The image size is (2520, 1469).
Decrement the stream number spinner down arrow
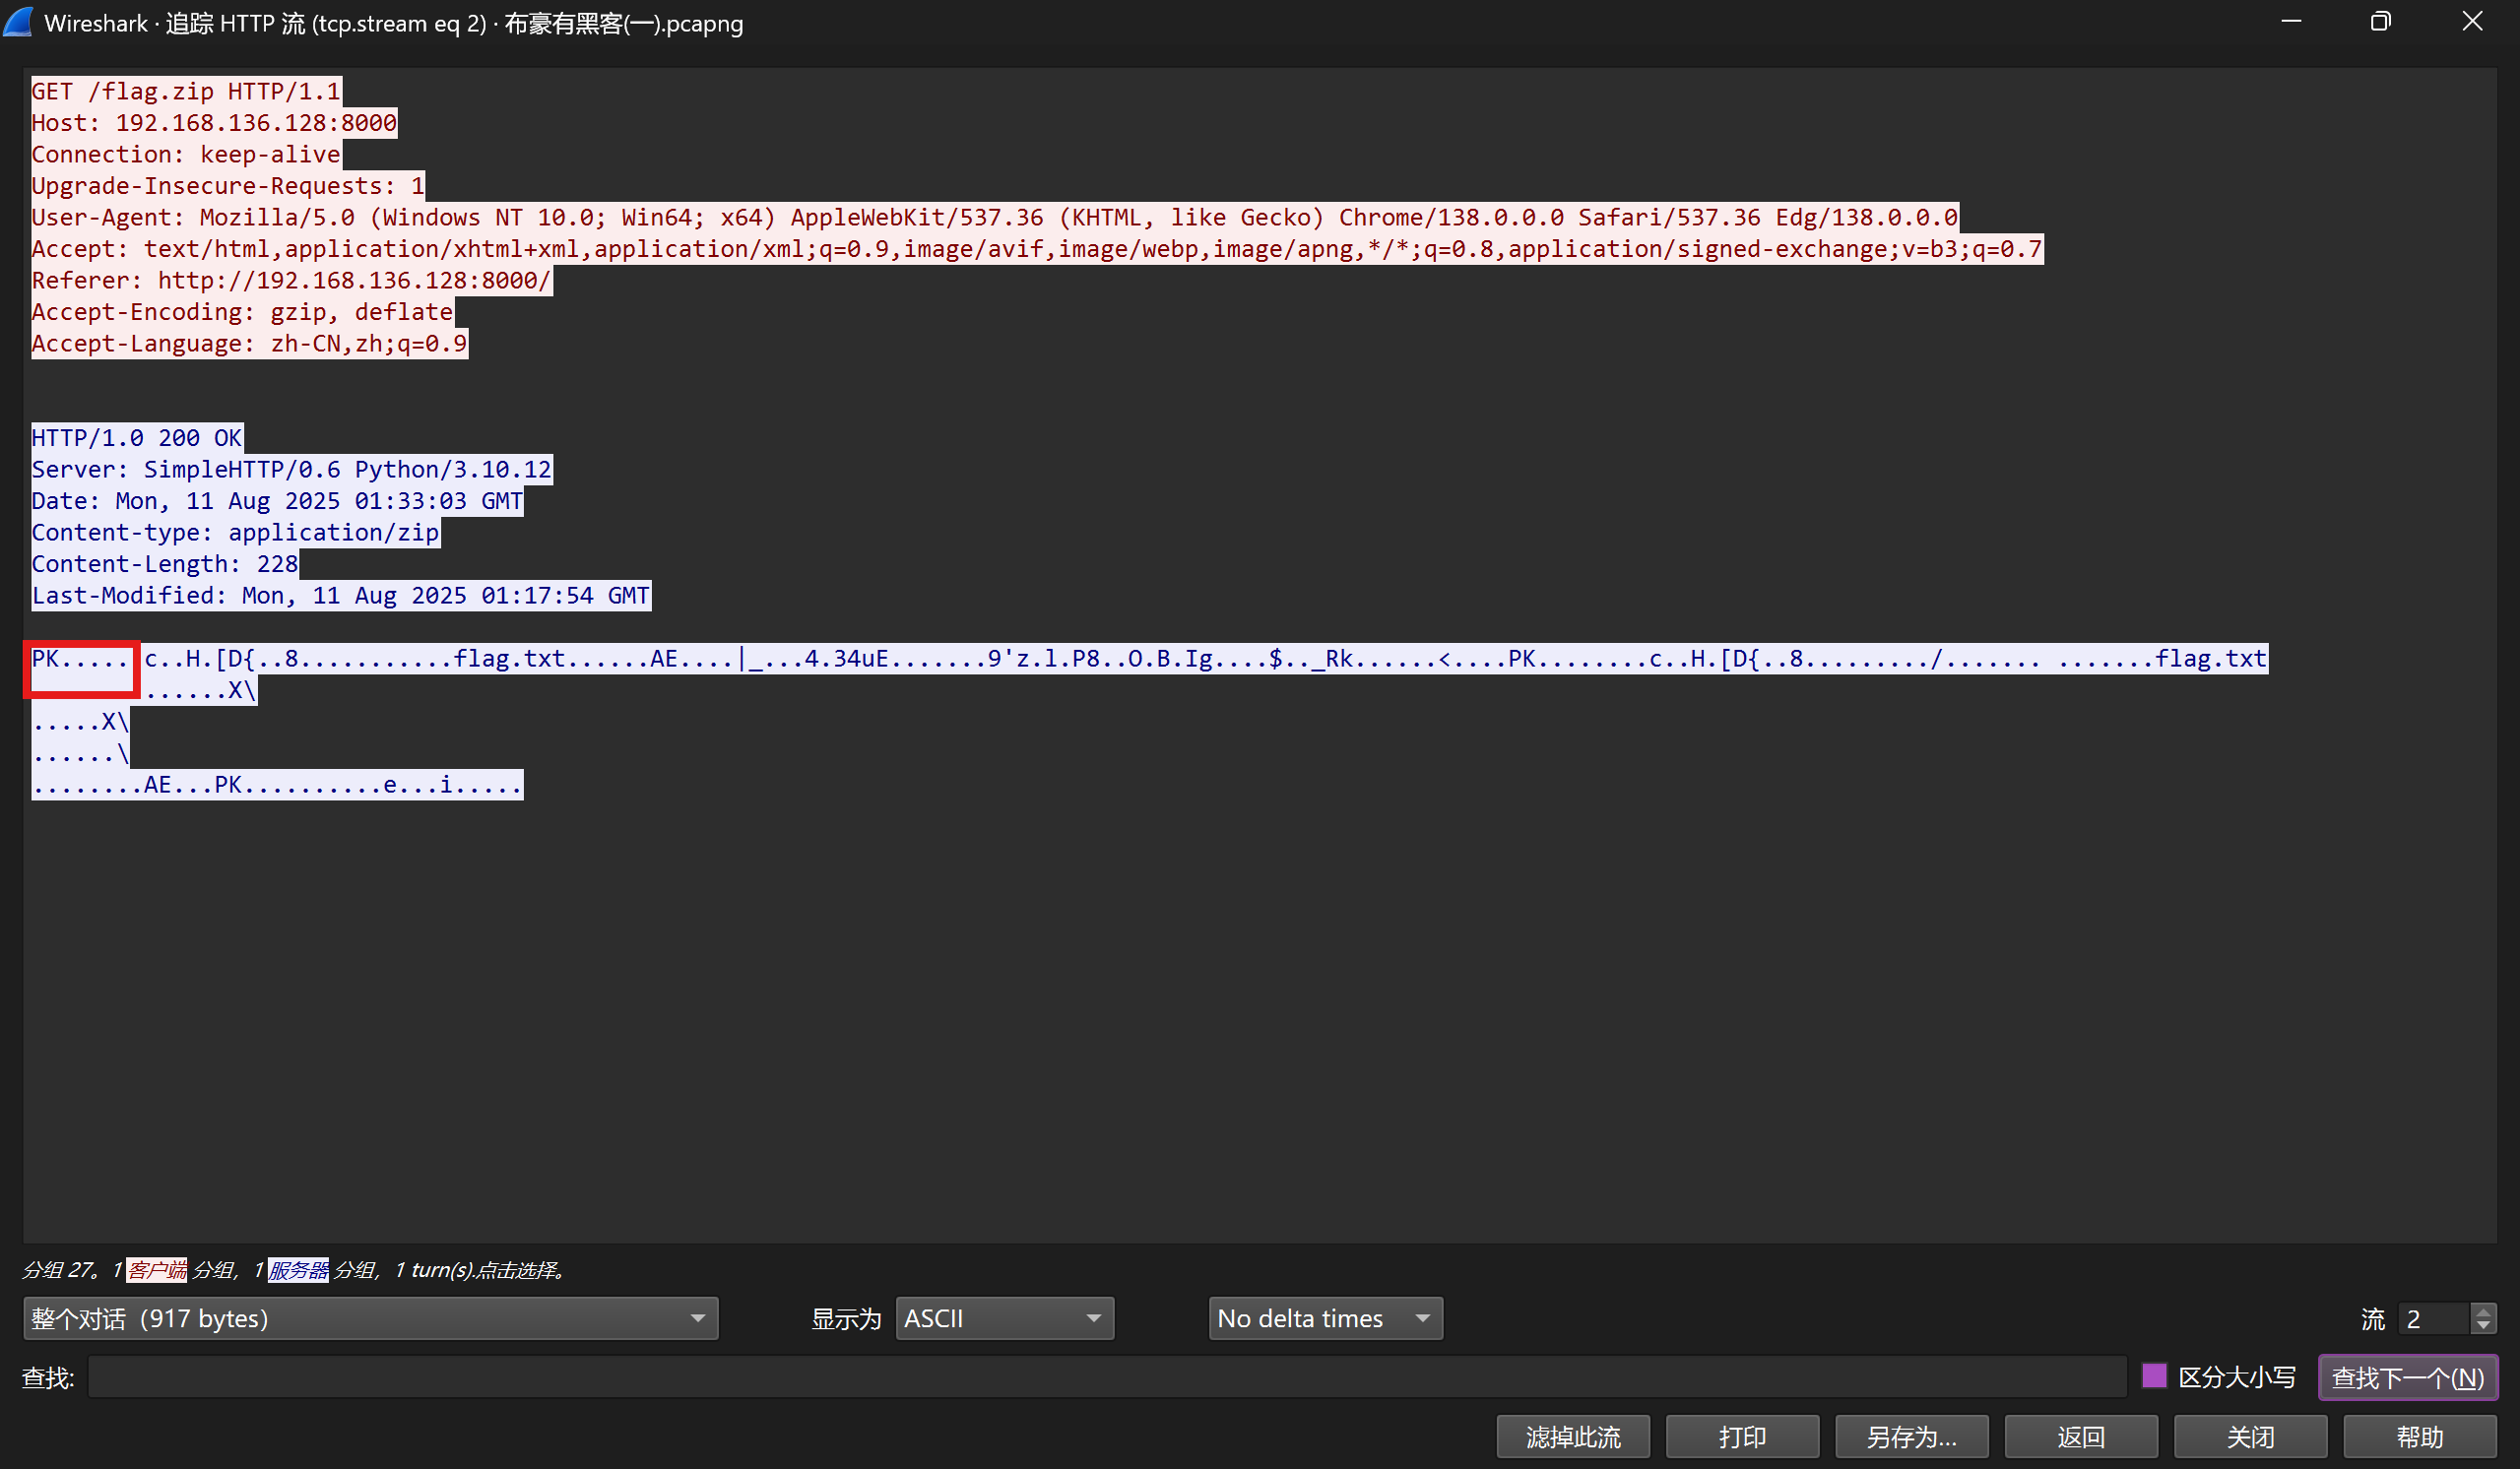pyautogui.click(x=2483, y=1327)
